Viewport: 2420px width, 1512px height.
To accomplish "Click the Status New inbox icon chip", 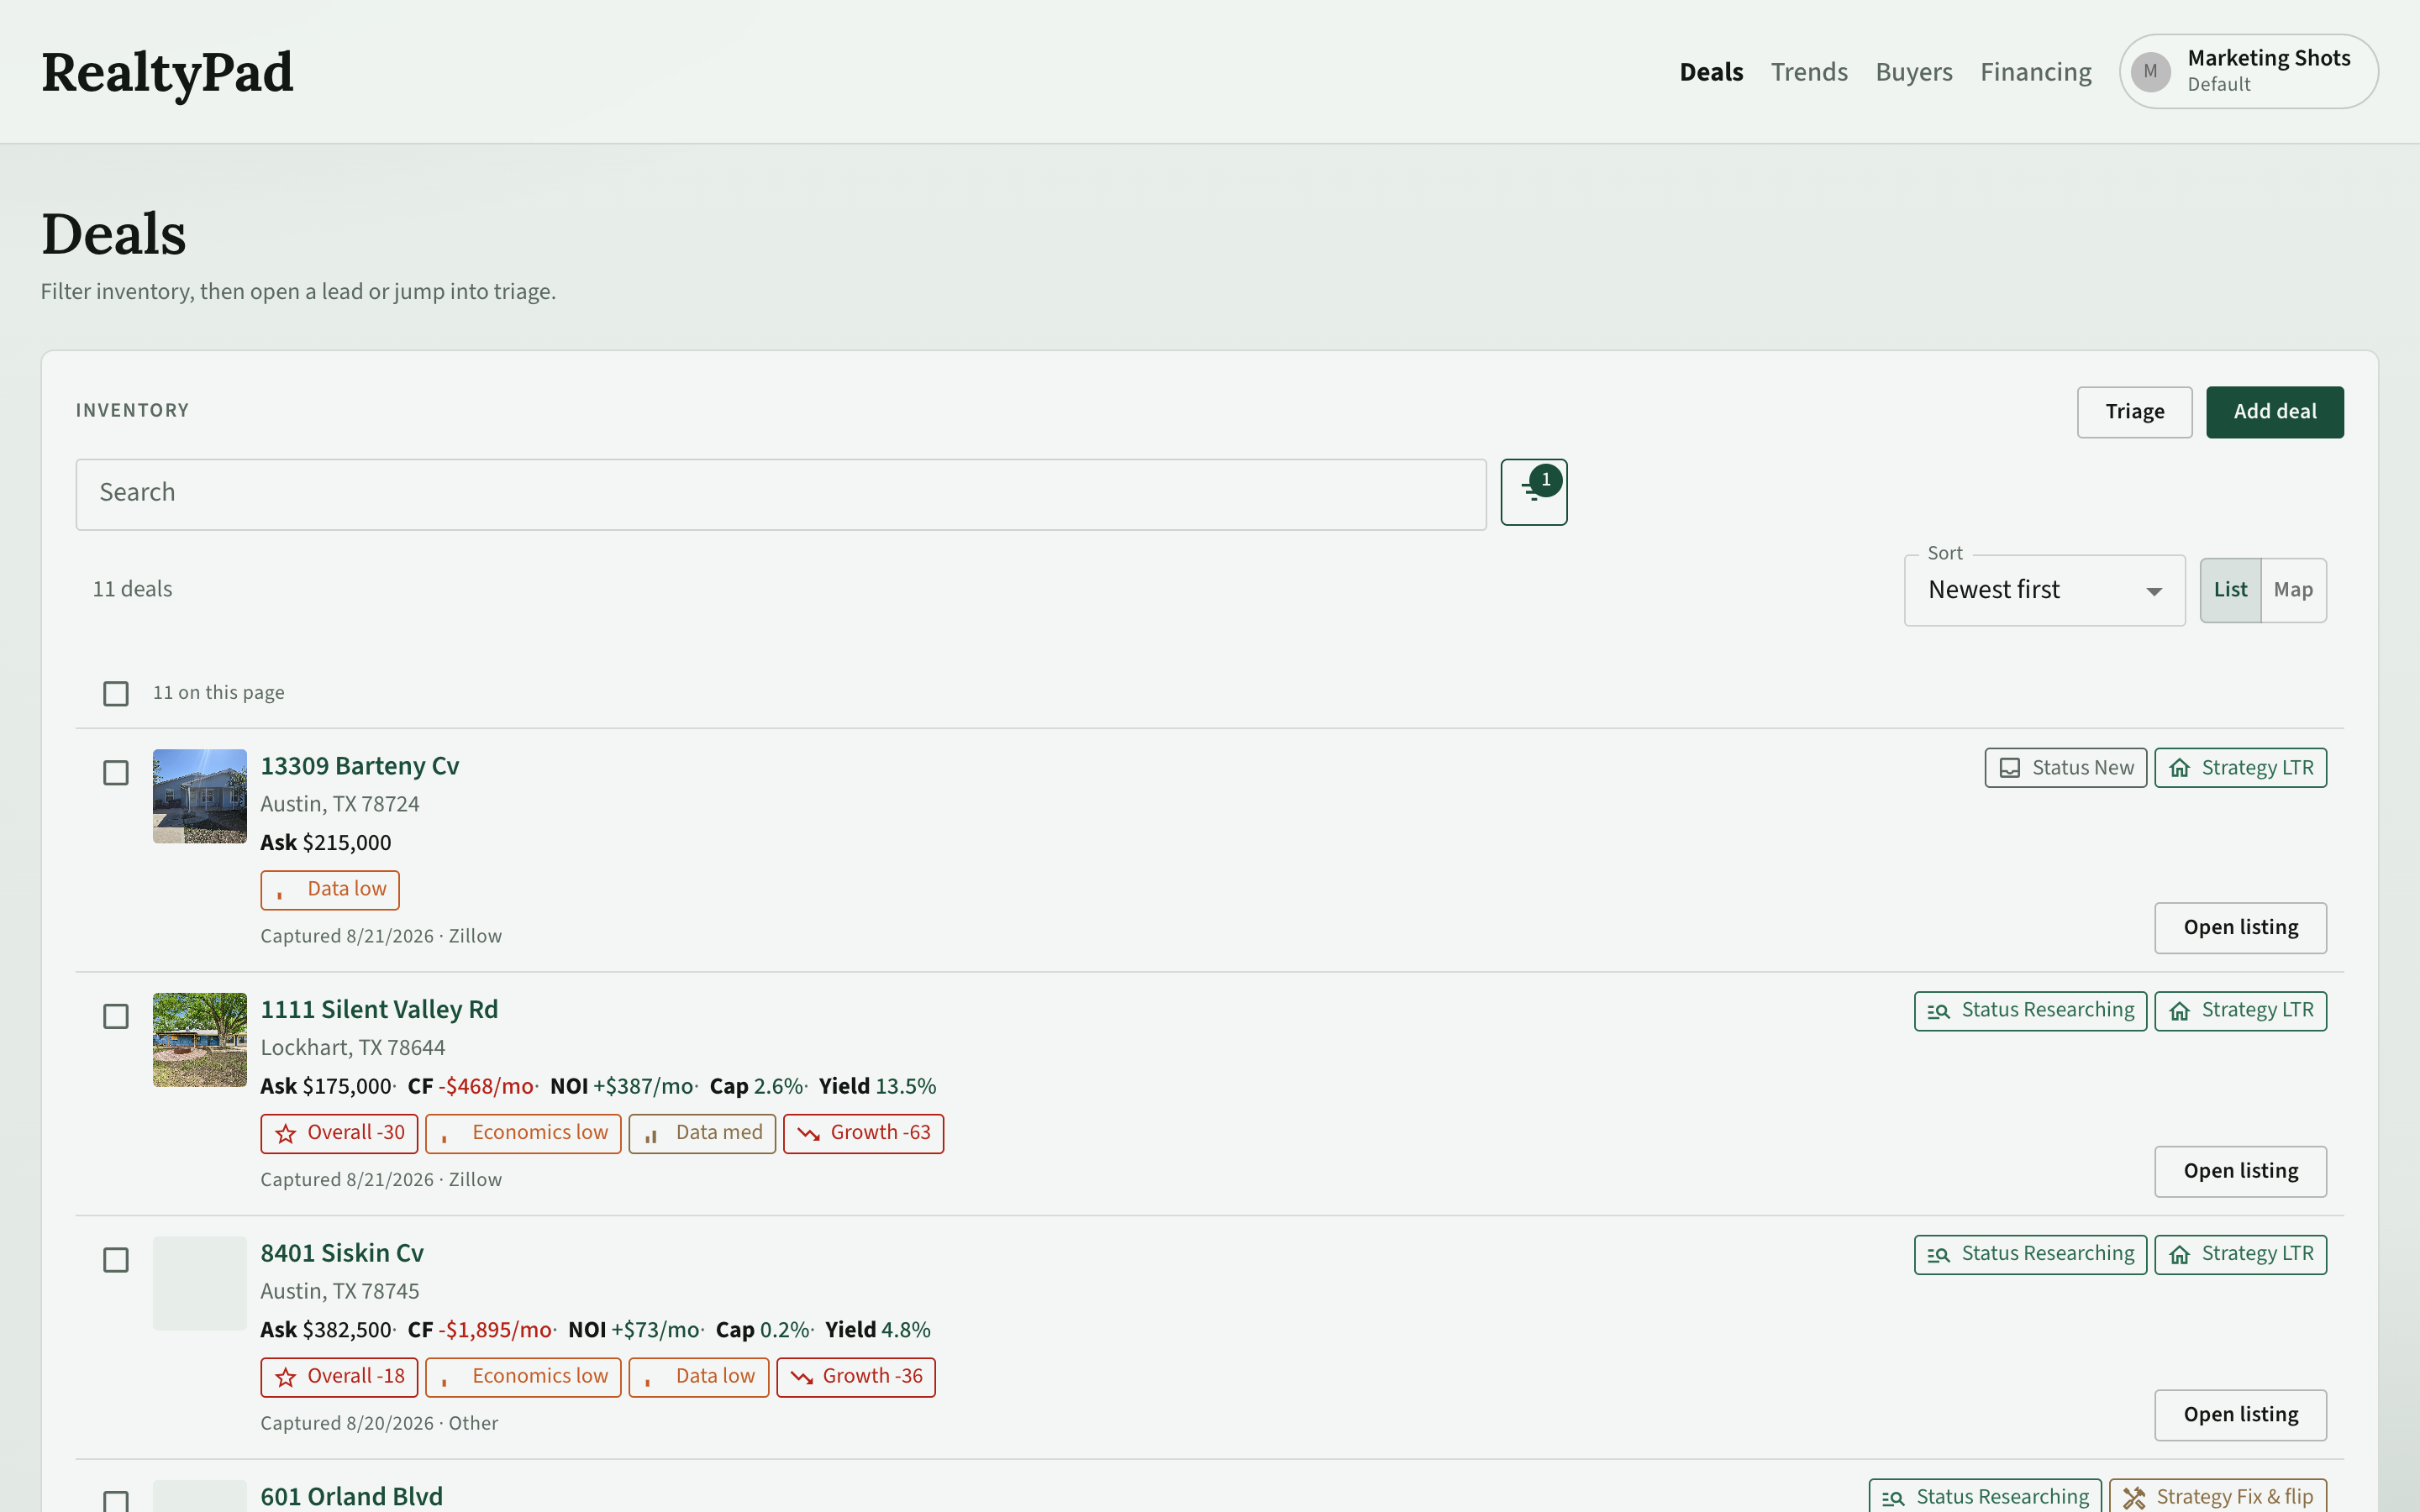I will click(x=2065, y=768).
